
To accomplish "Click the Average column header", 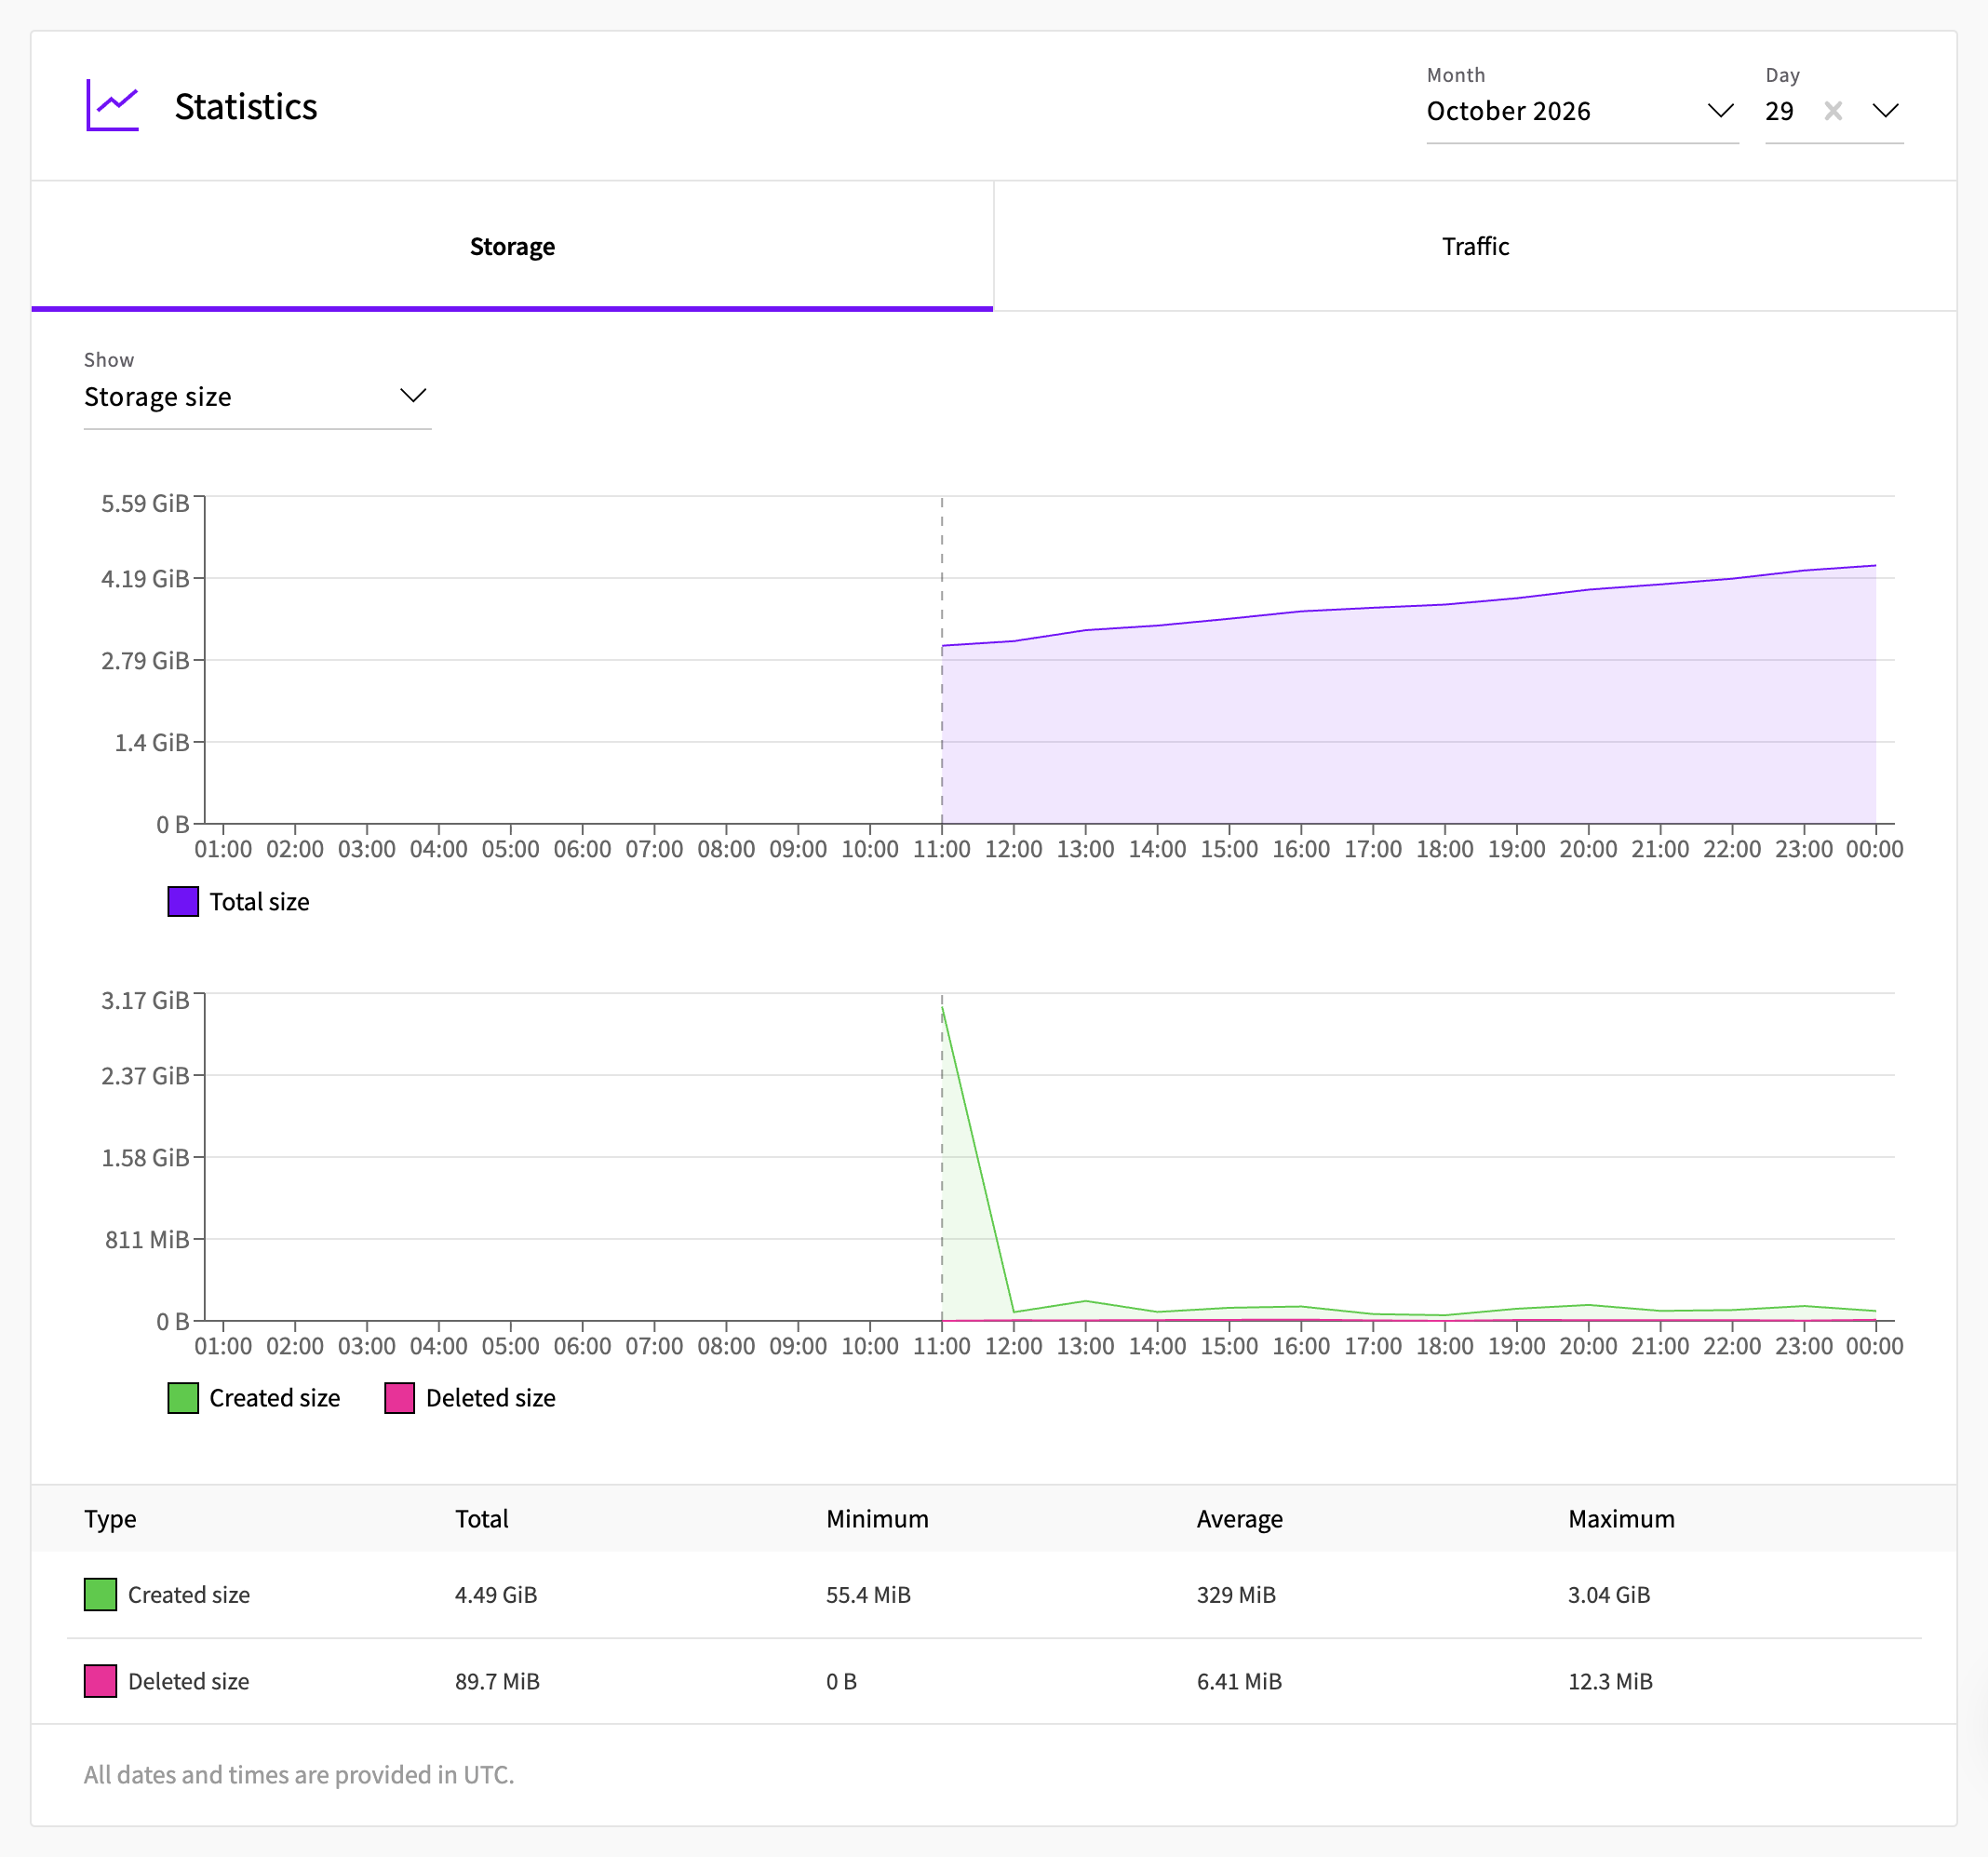I will pos(1239,1518).
